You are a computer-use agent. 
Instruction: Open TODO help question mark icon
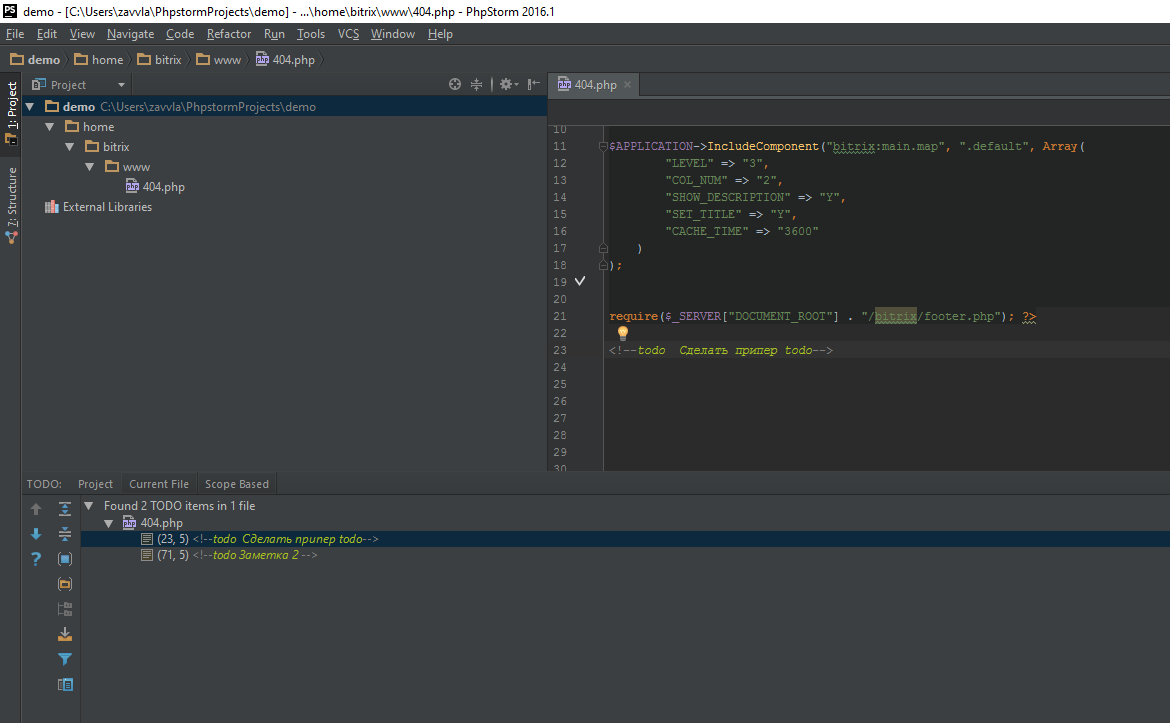click(36, 559)
